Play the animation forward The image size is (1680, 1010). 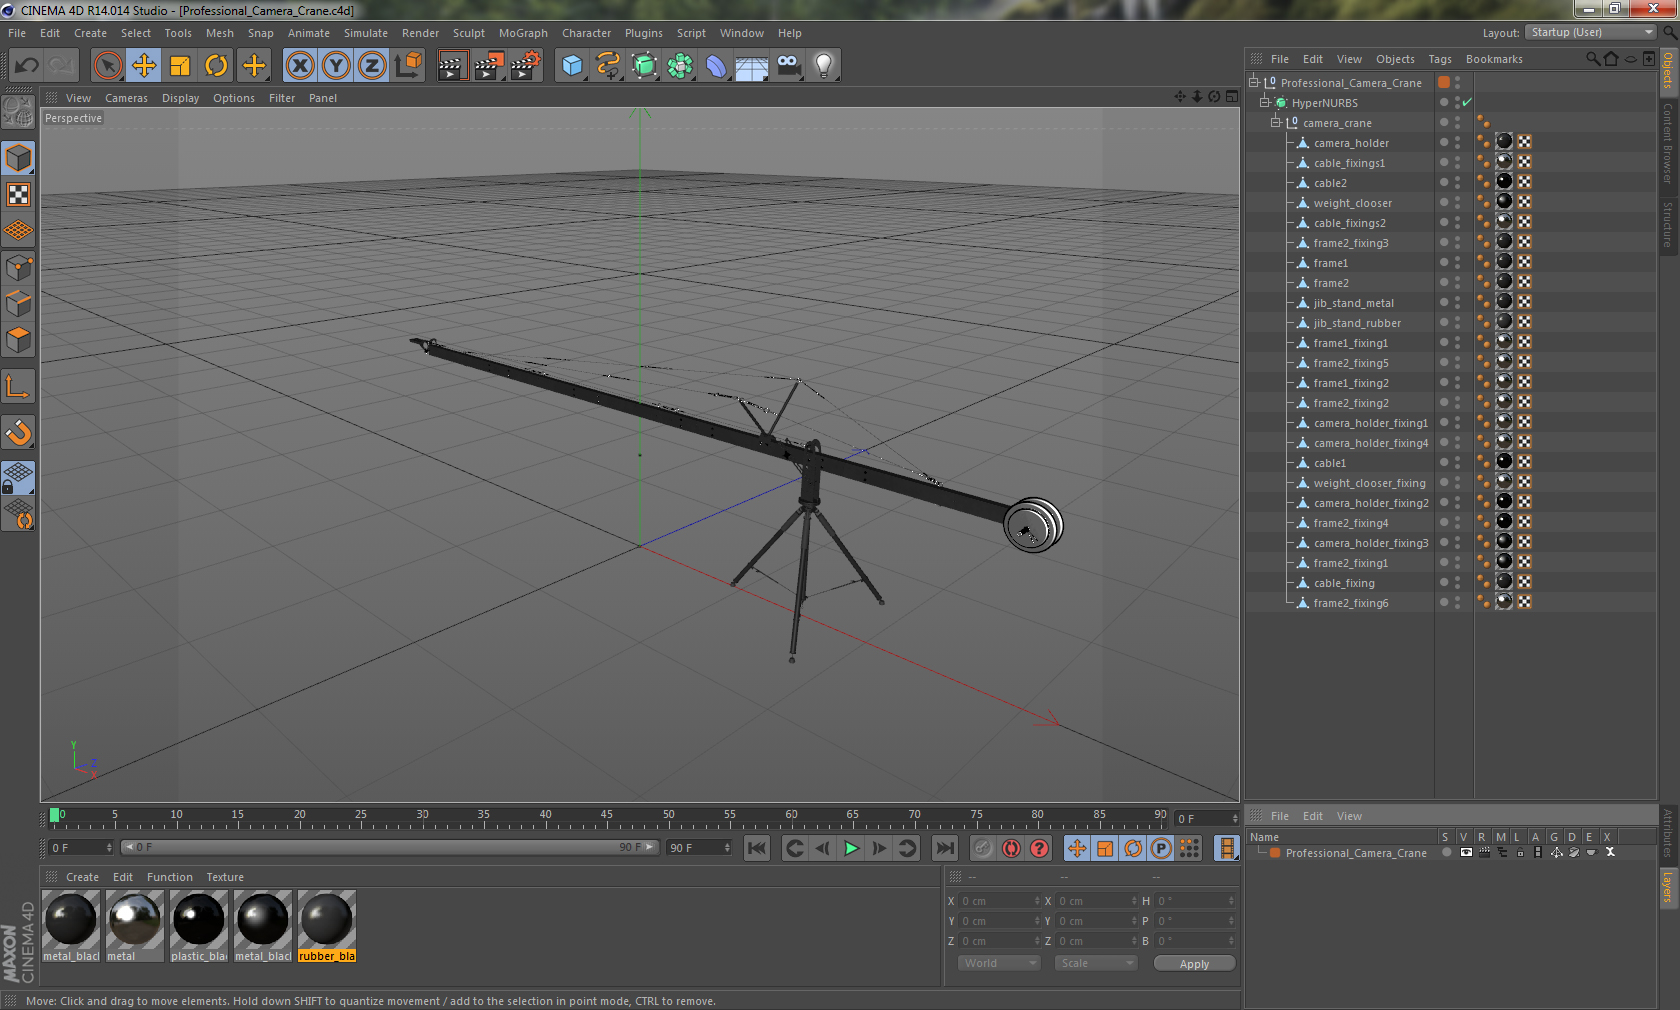(851, 848)
